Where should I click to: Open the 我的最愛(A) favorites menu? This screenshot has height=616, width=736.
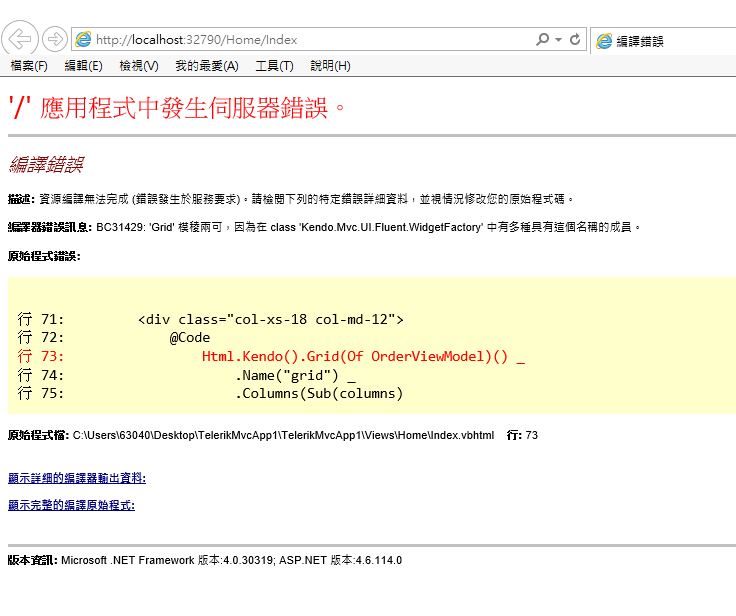coord(206,66)
